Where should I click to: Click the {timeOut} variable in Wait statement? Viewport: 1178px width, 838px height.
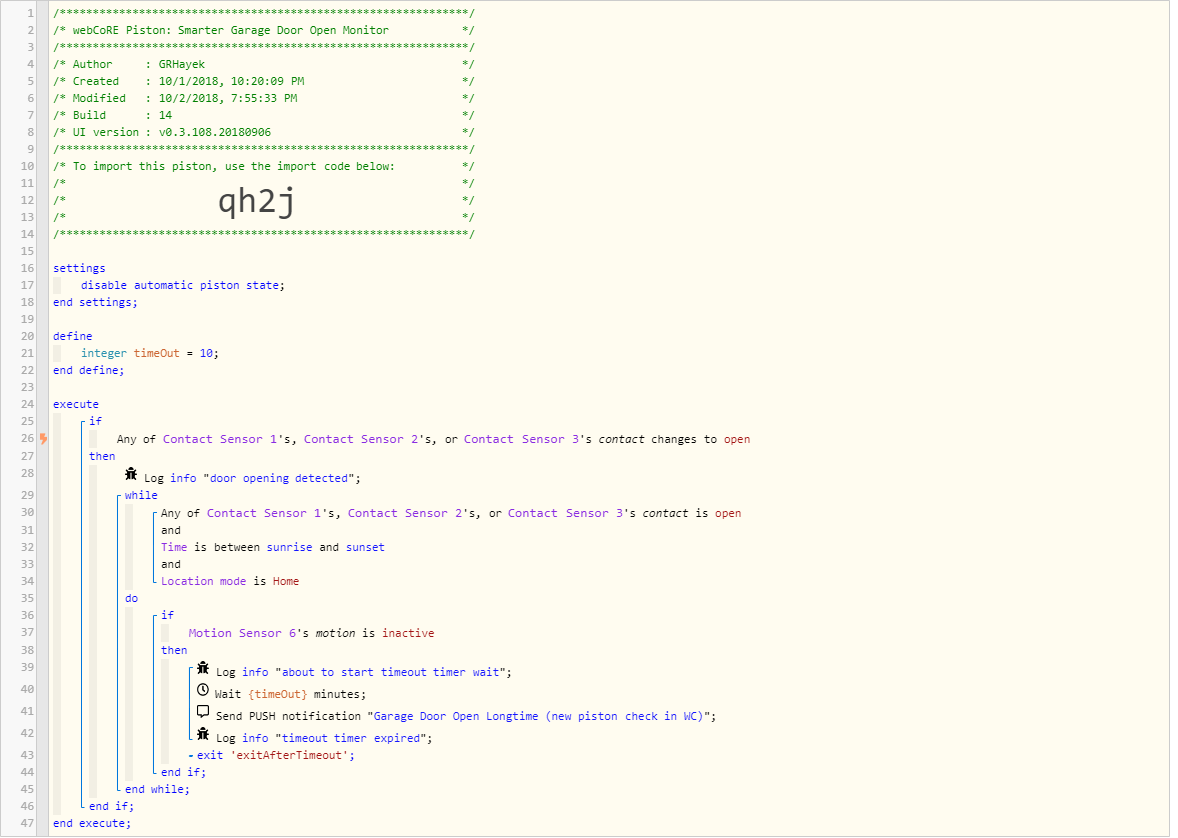[x=277, y=694]
